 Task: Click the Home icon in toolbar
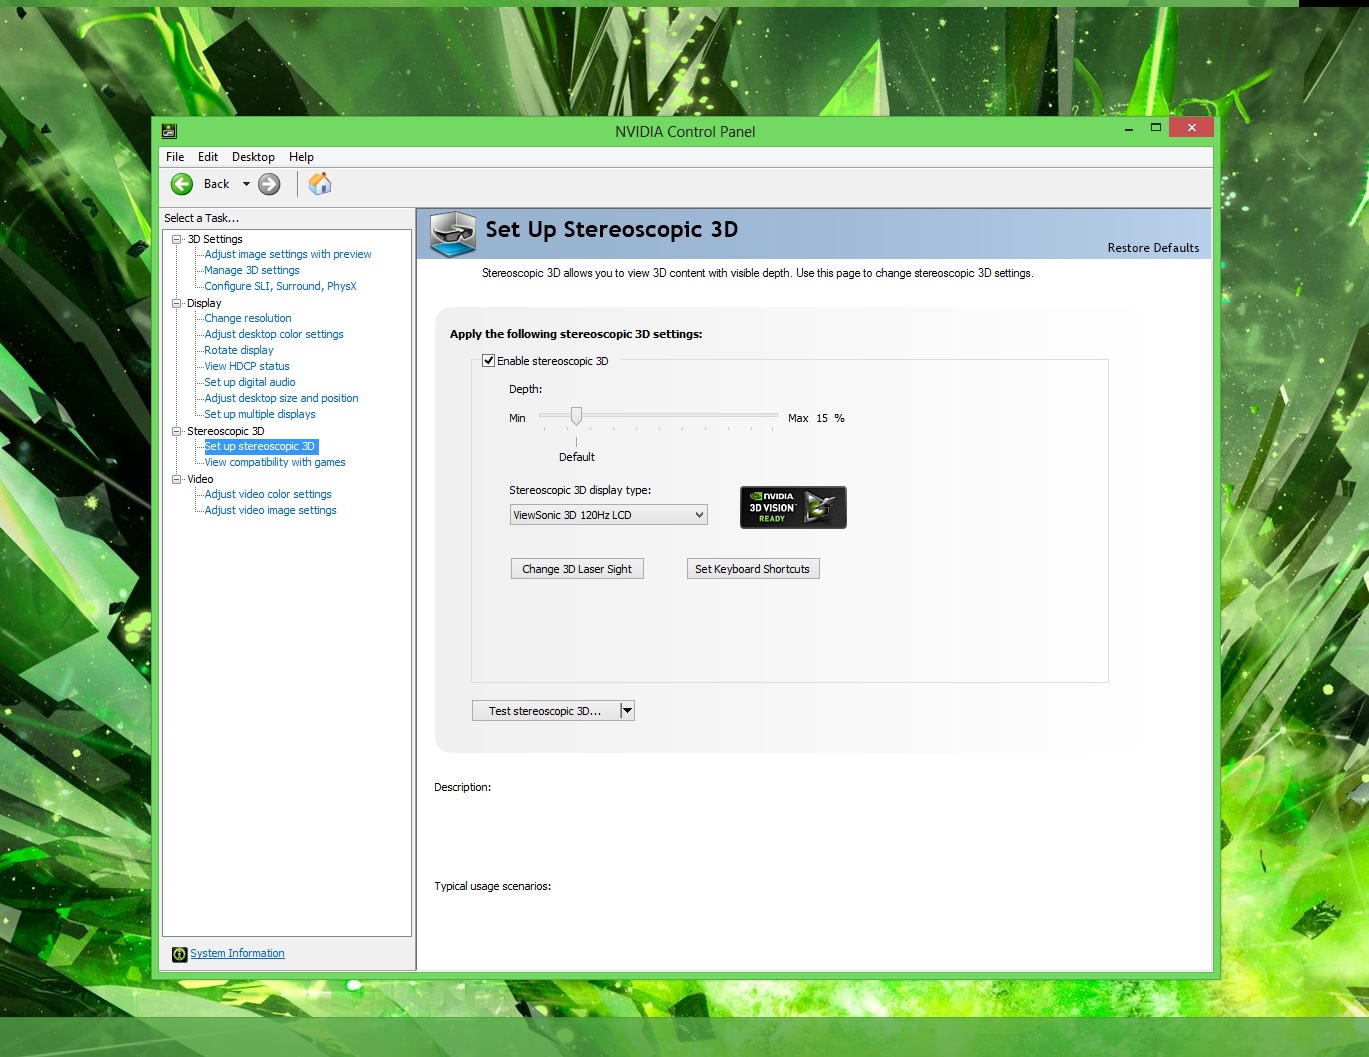tap(320, 184)
